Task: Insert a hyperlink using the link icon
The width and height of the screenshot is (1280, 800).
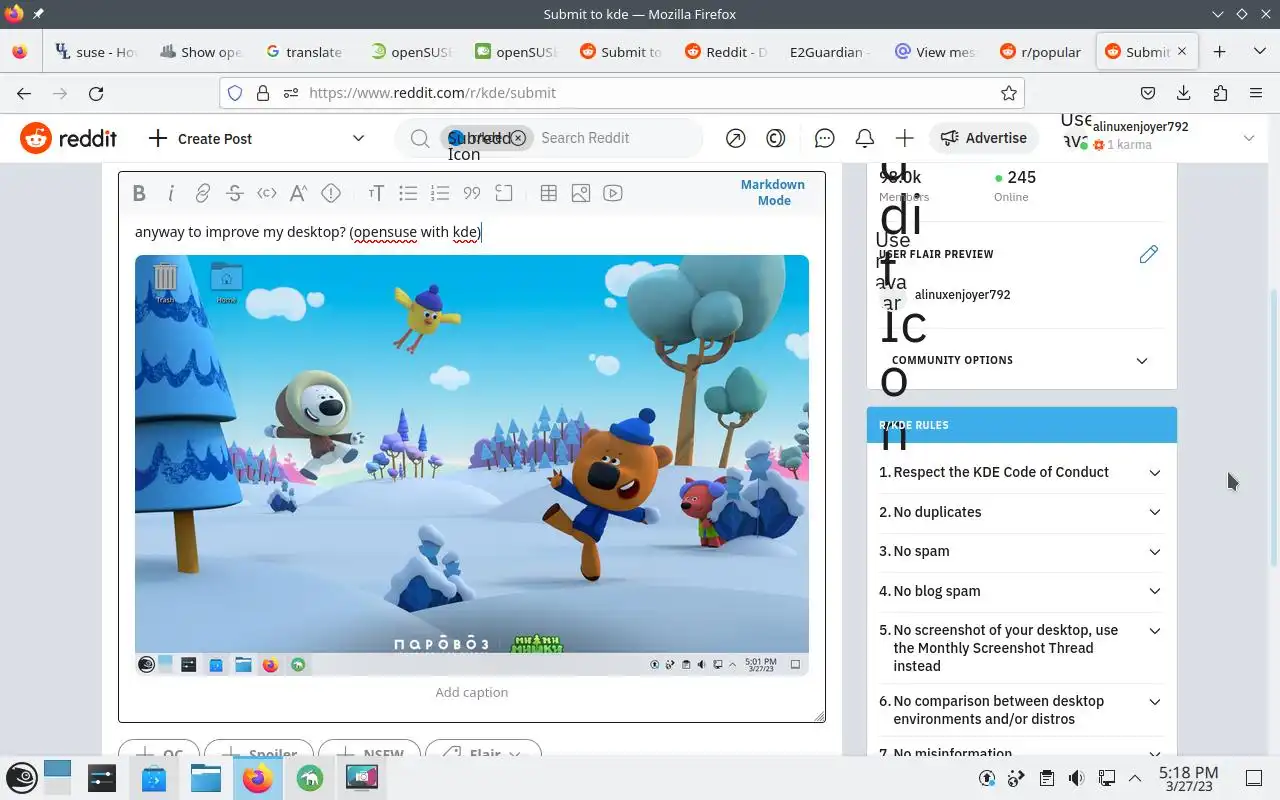Action: point(203,193)
